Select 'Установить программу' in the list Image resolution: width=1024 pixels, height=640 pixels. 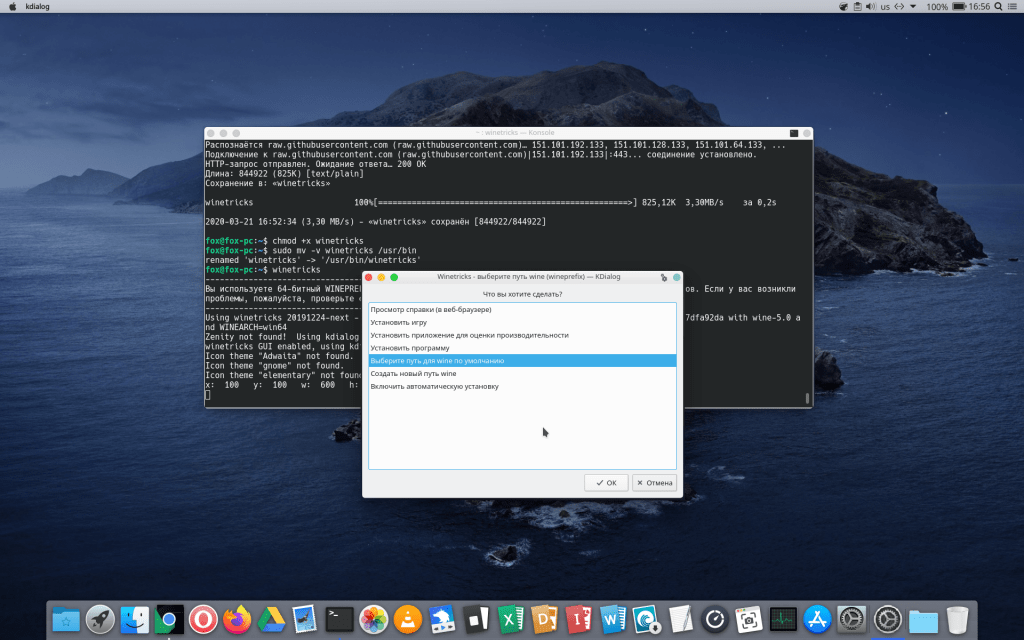pyautogui.click(x=522, y=348)
